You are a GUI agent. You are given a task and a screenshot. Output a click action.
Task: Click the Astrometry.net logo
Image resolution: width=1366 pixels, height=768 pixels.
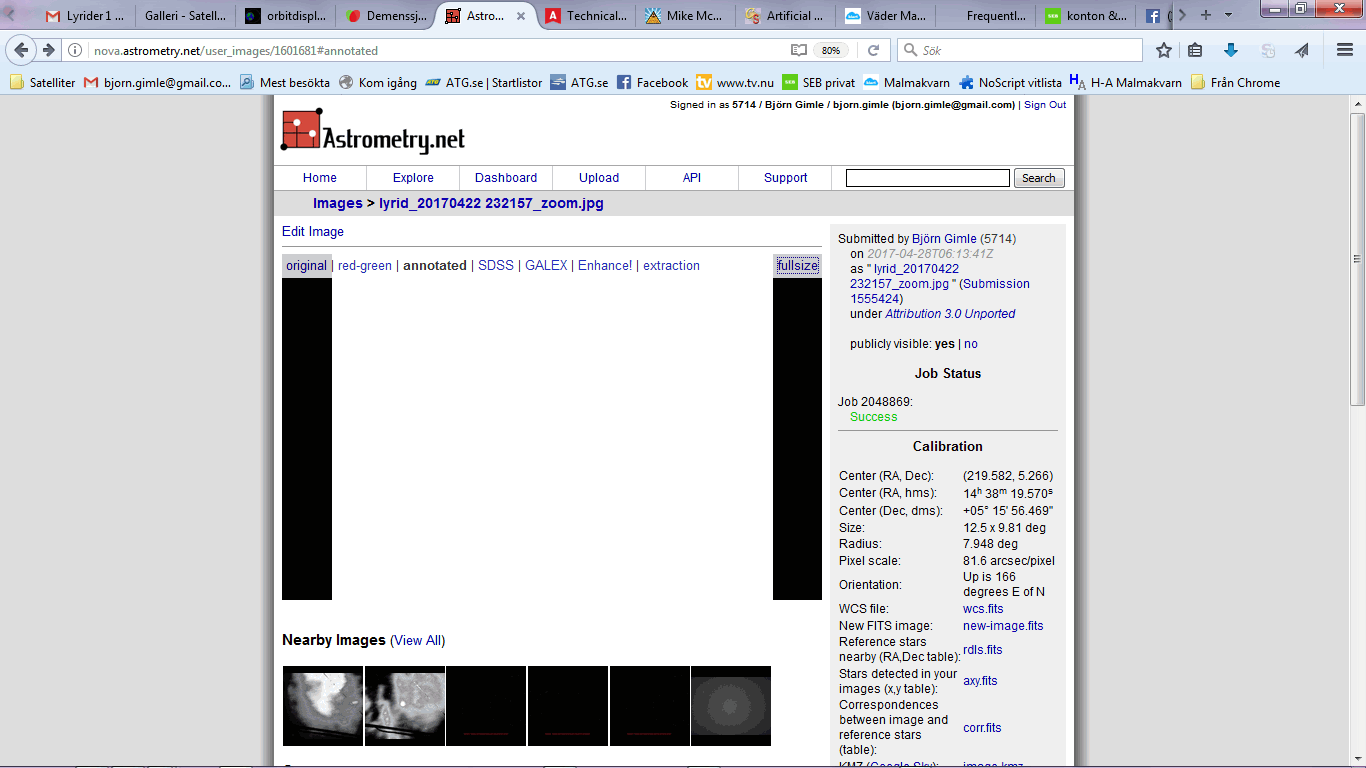373,133
